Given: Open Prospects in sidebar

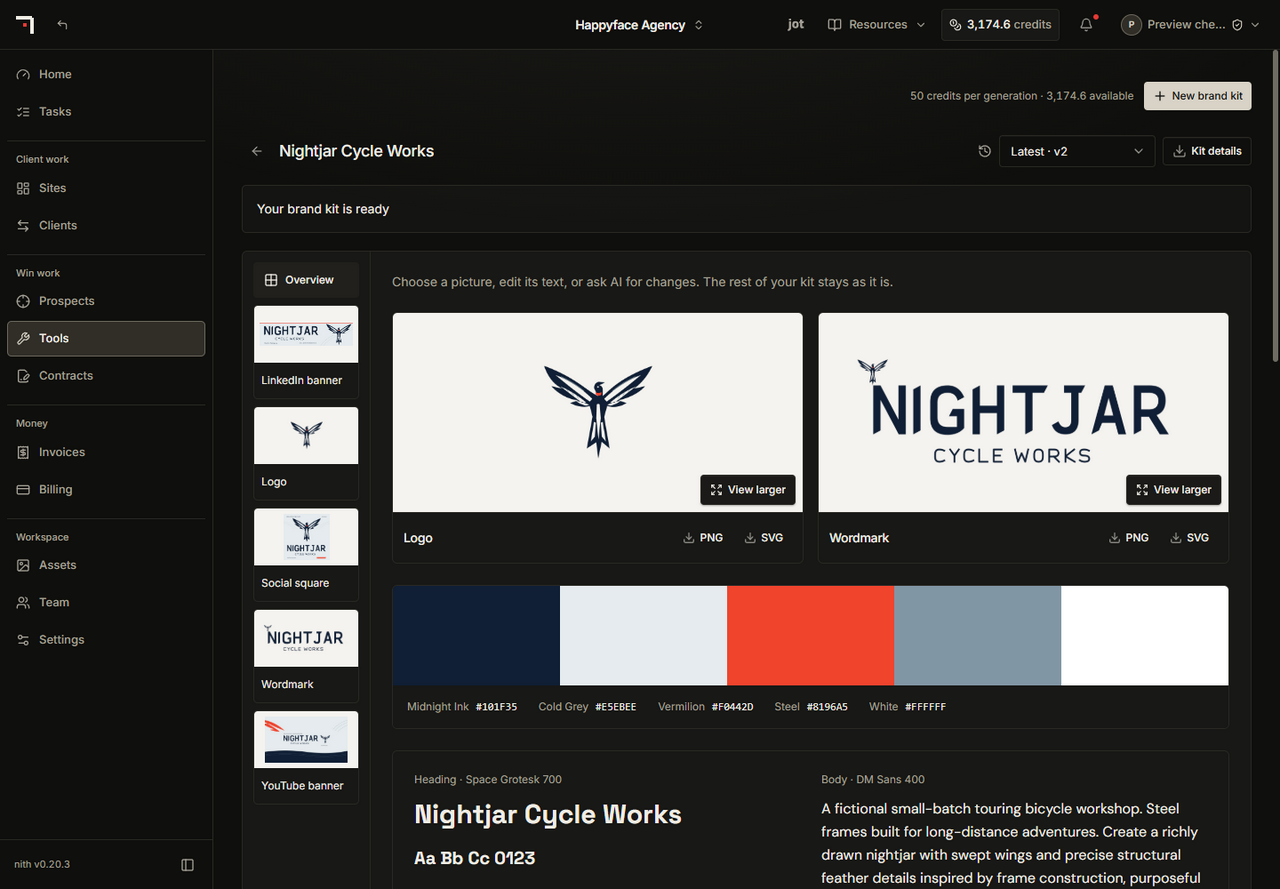Looking at the screenshot, I should [x=106, y=301].
